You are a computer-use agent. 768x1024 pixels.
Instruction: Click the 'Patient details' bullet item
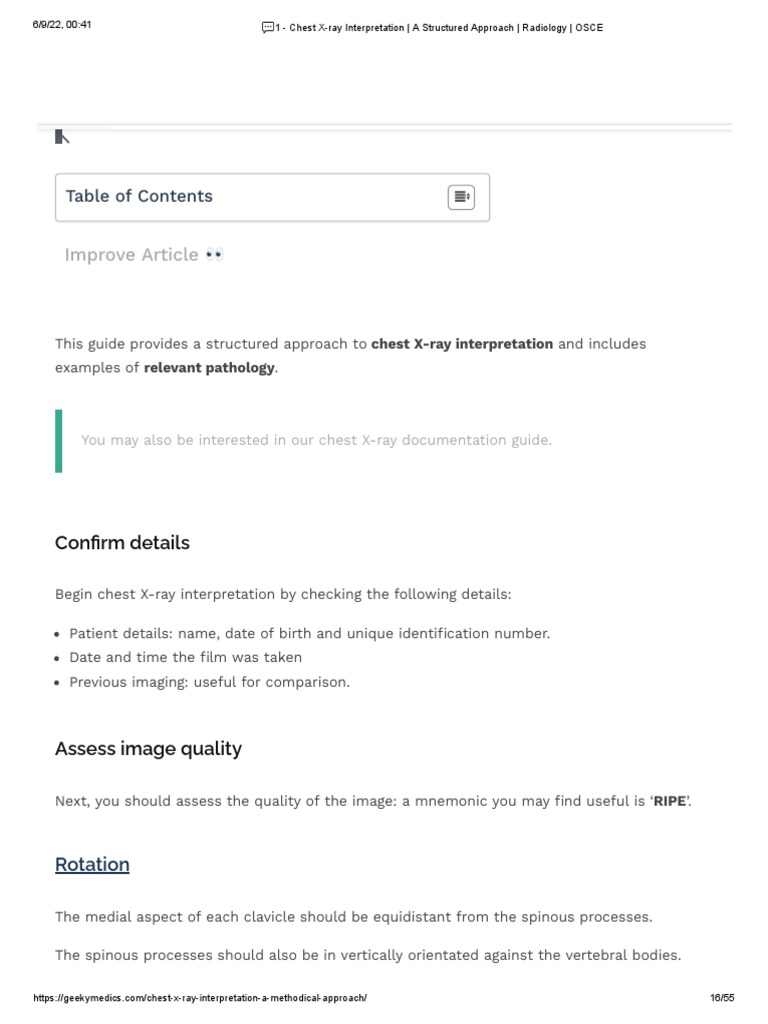[309, 633]
